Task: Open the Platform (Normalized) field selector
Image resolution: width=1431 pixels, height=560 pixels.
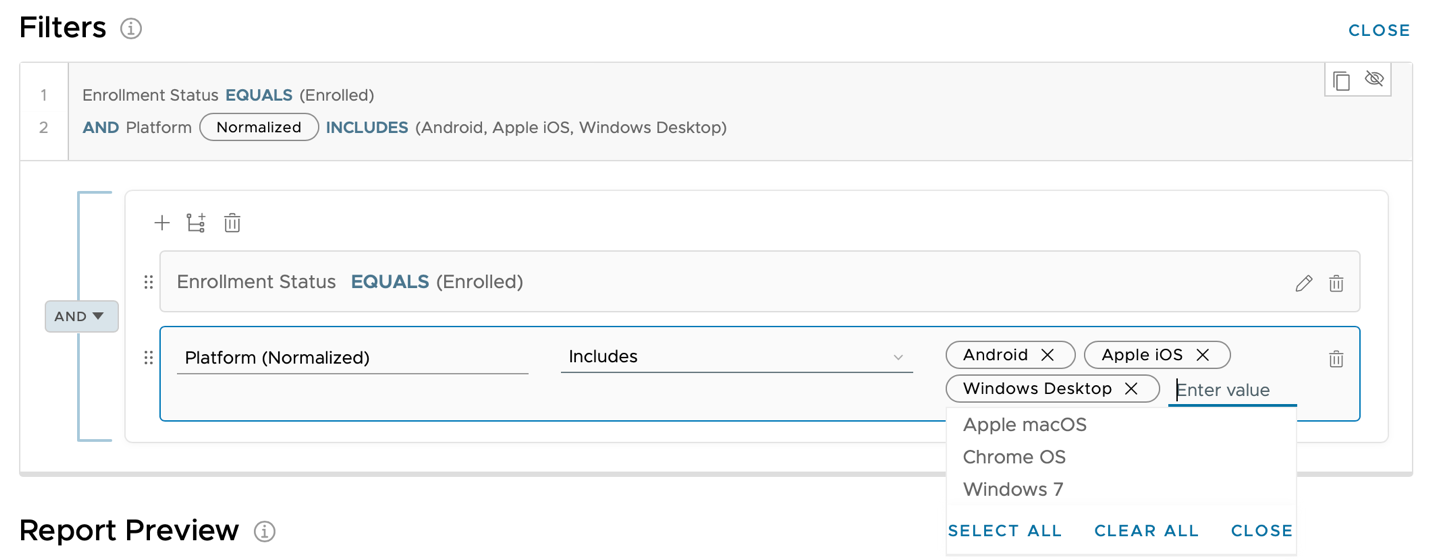Action: point(352,358)
